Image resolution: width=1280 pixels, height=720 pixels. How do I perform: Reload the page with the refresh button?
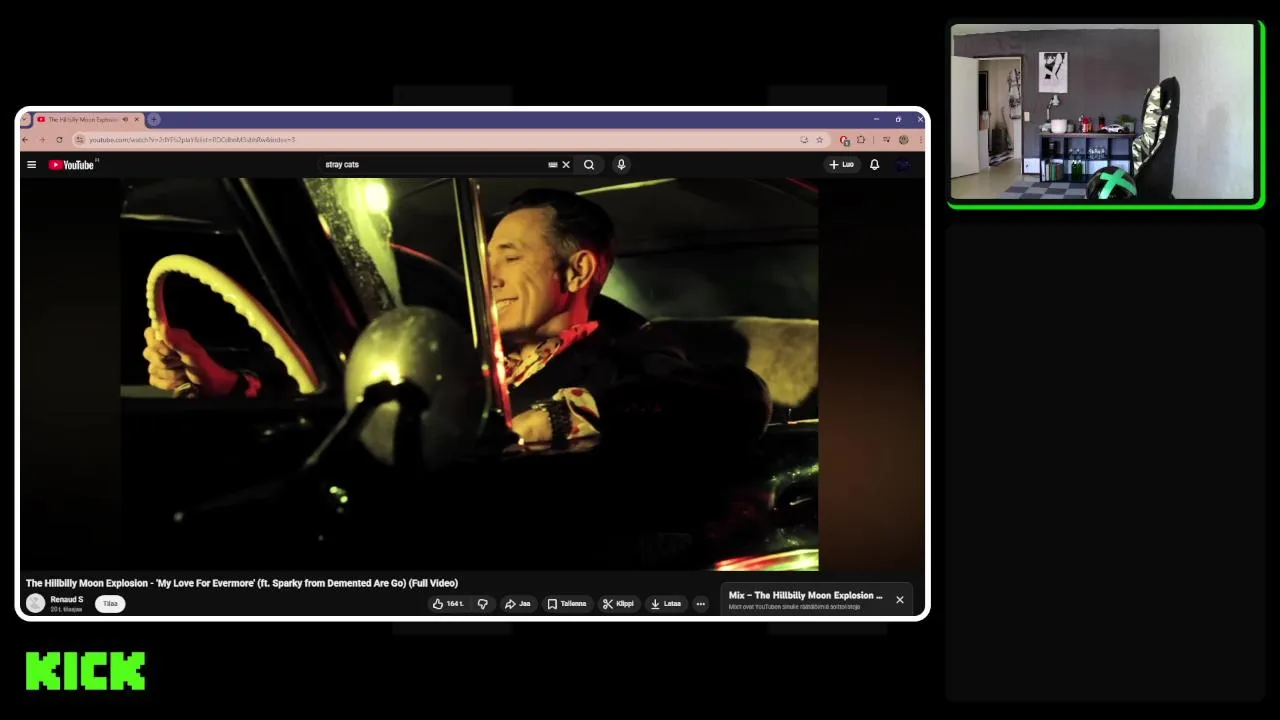click(59, 140)
